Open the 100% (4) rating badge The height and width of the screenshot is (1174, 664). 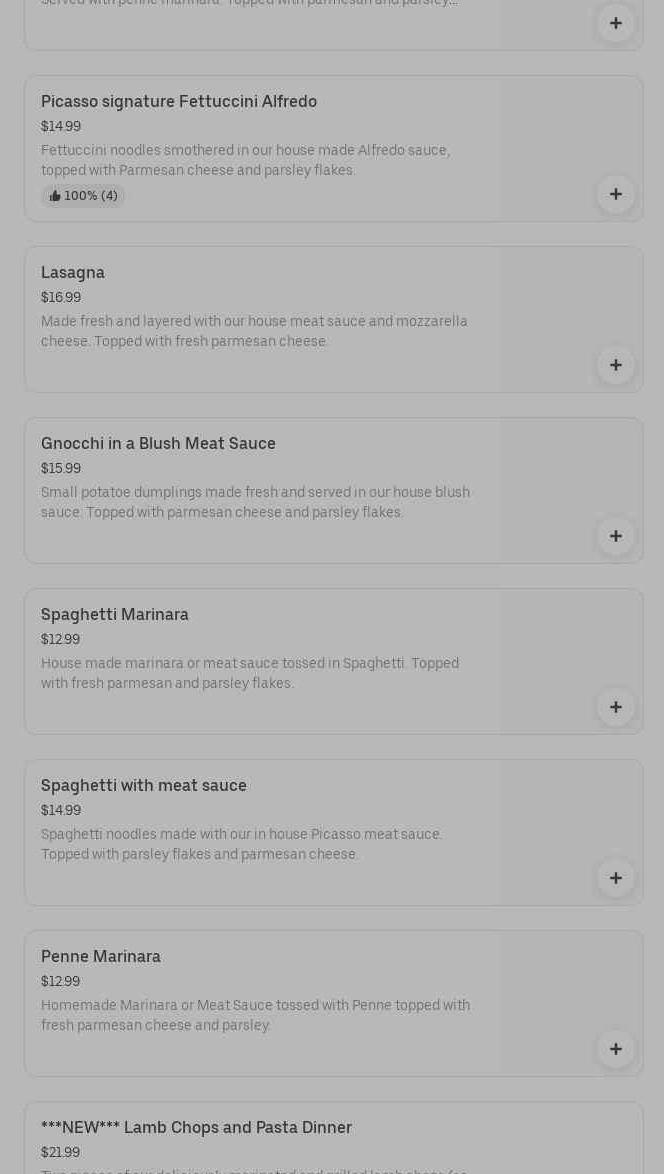point(83,196)
